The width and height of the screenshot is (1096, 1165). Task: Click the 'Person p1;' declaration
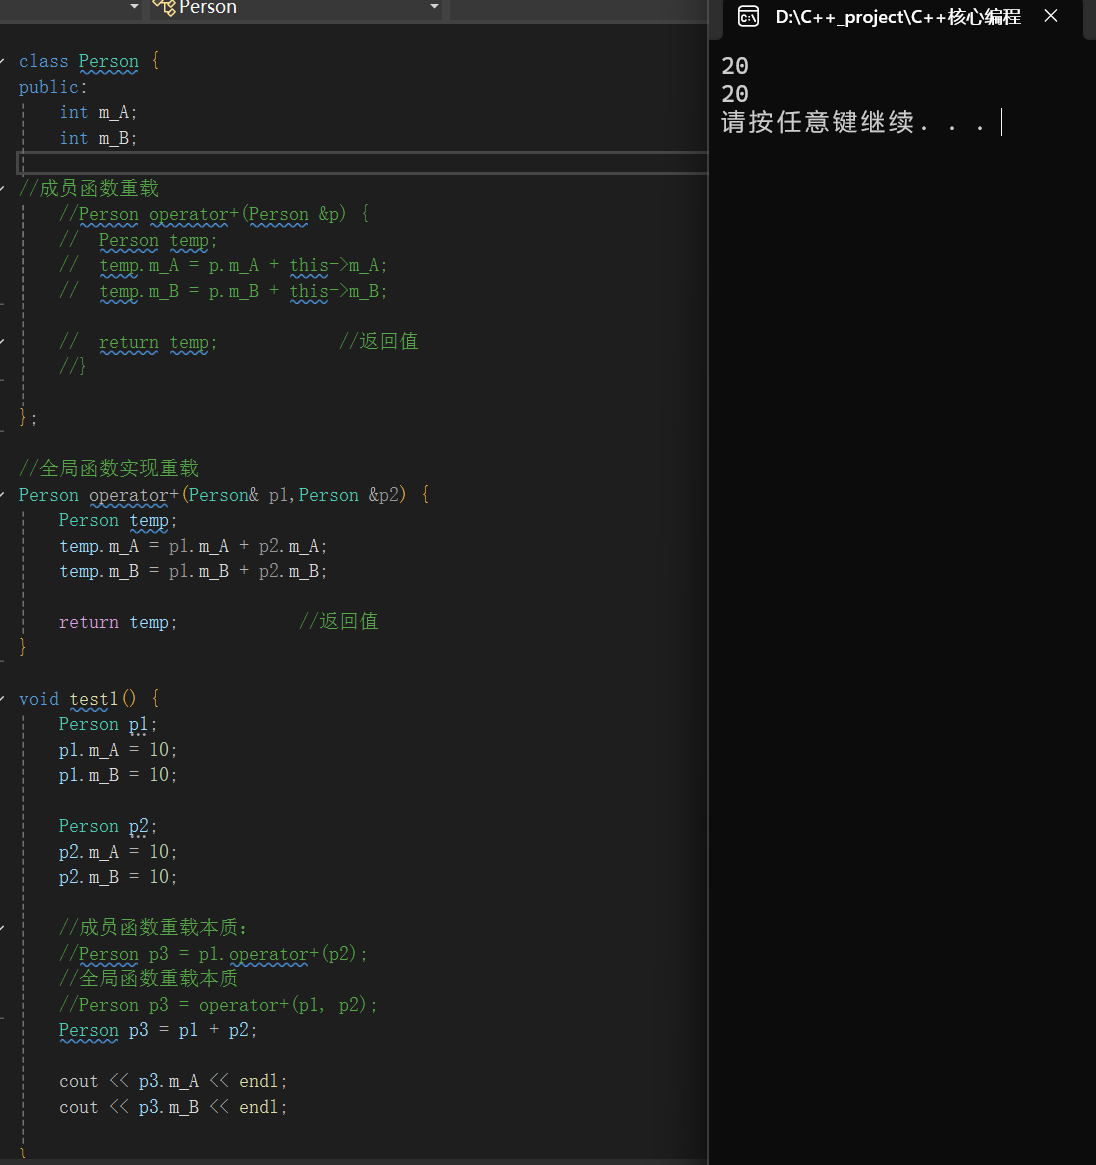(108, 724)
